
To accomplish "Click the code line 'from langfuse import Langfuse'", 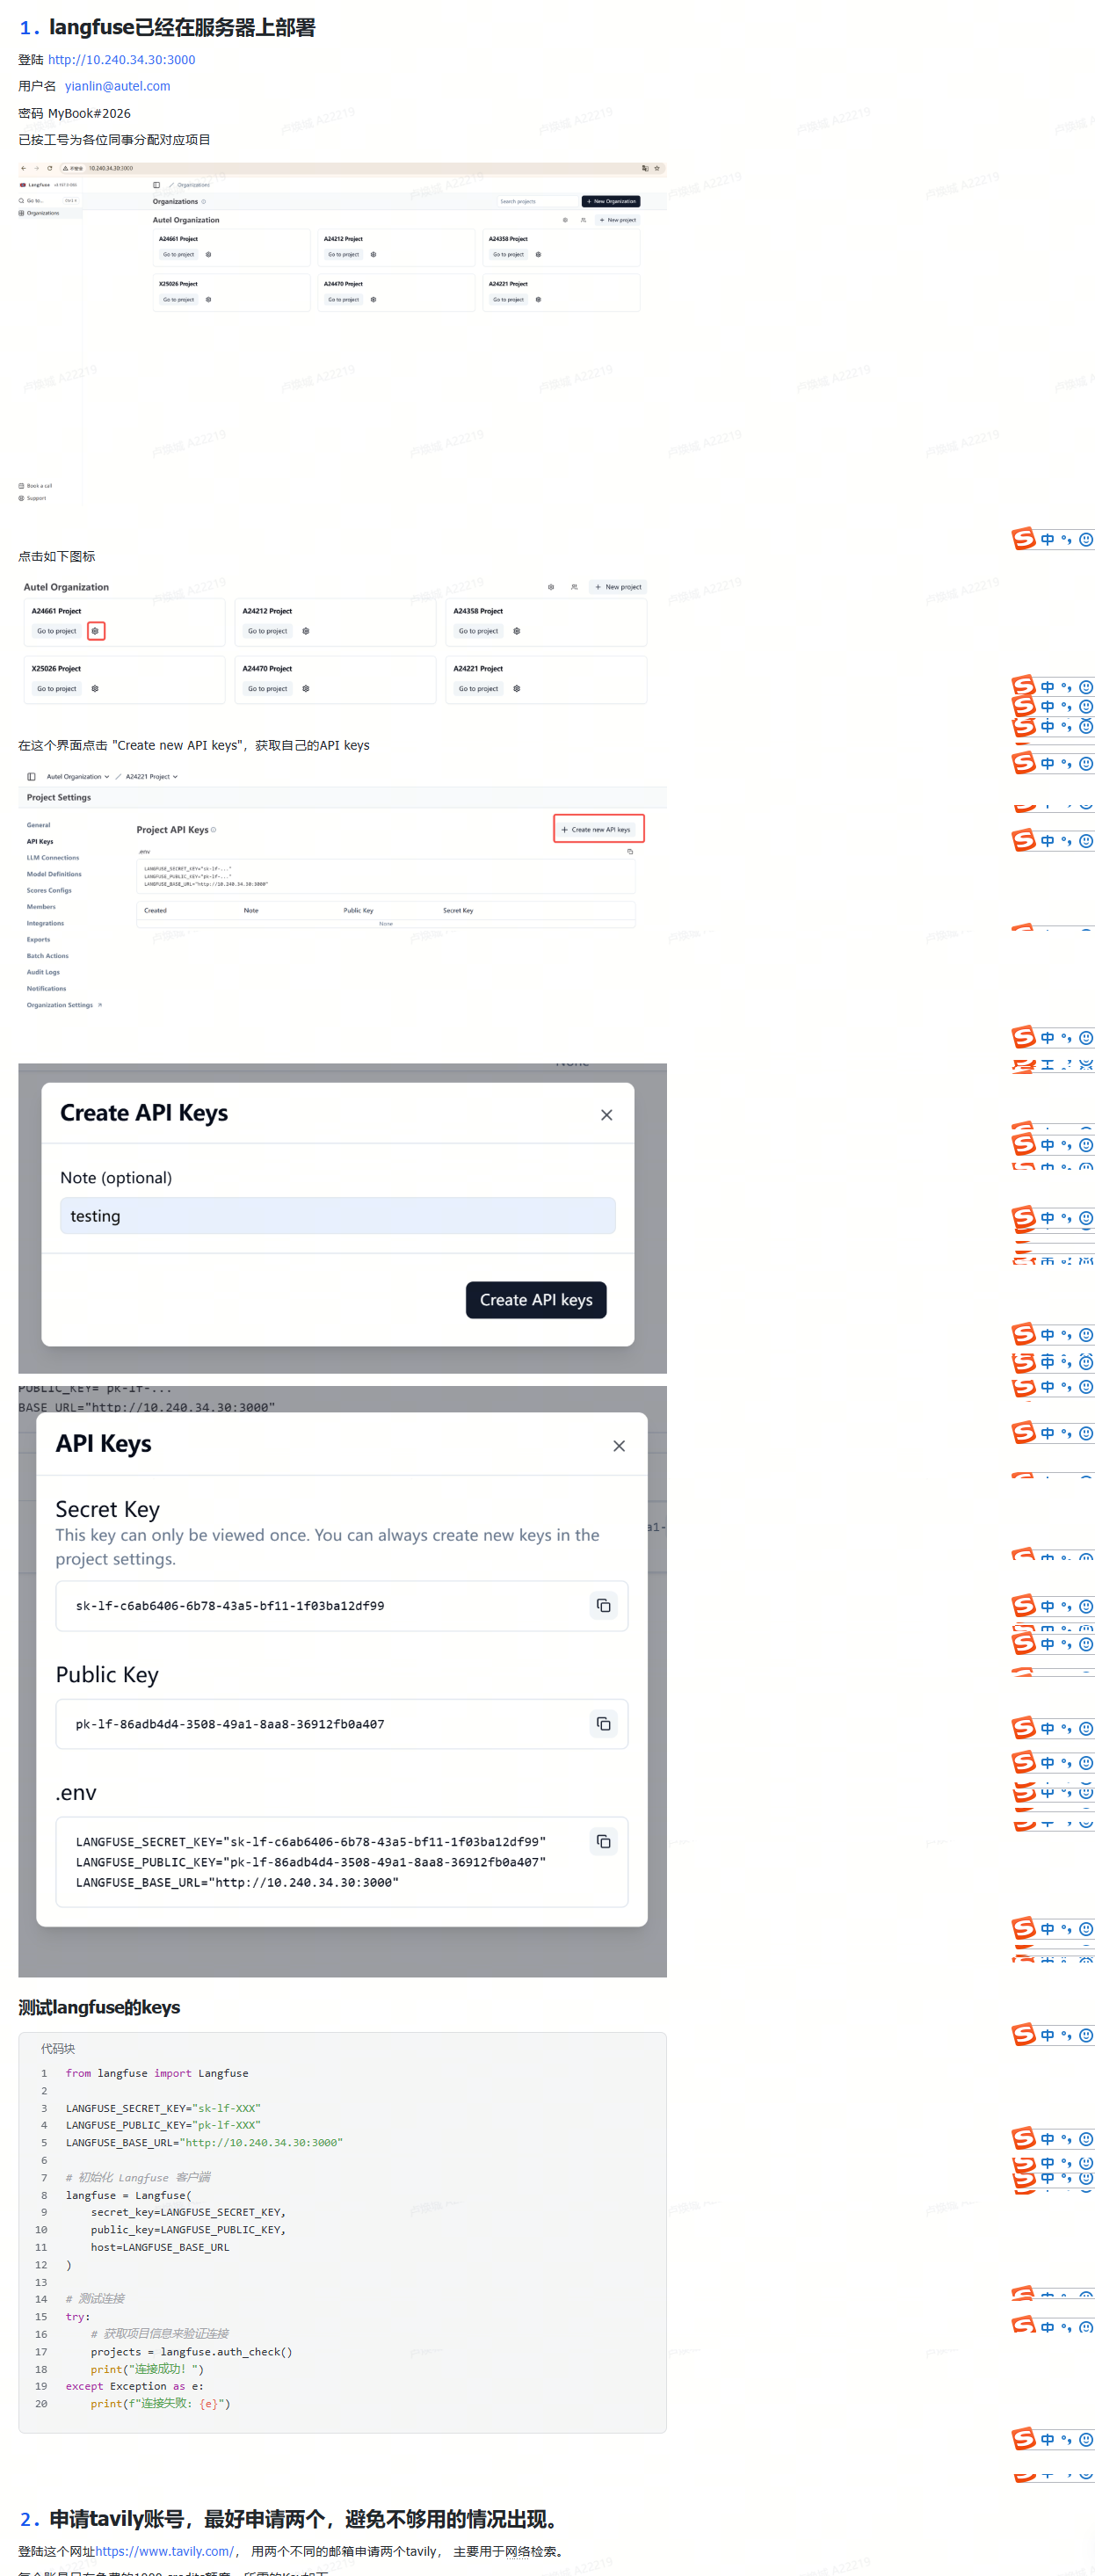I will pyautogui.click(x=157, y=2073).
